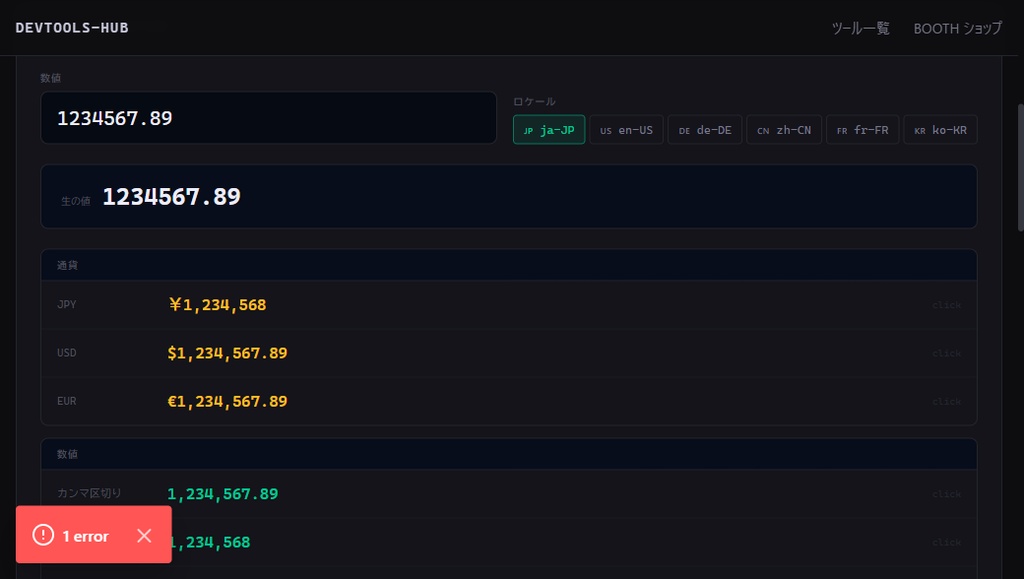
Task: Copy the JPY value ¥1,234,568
Action: pyautogui.click(x=217, y=305)
